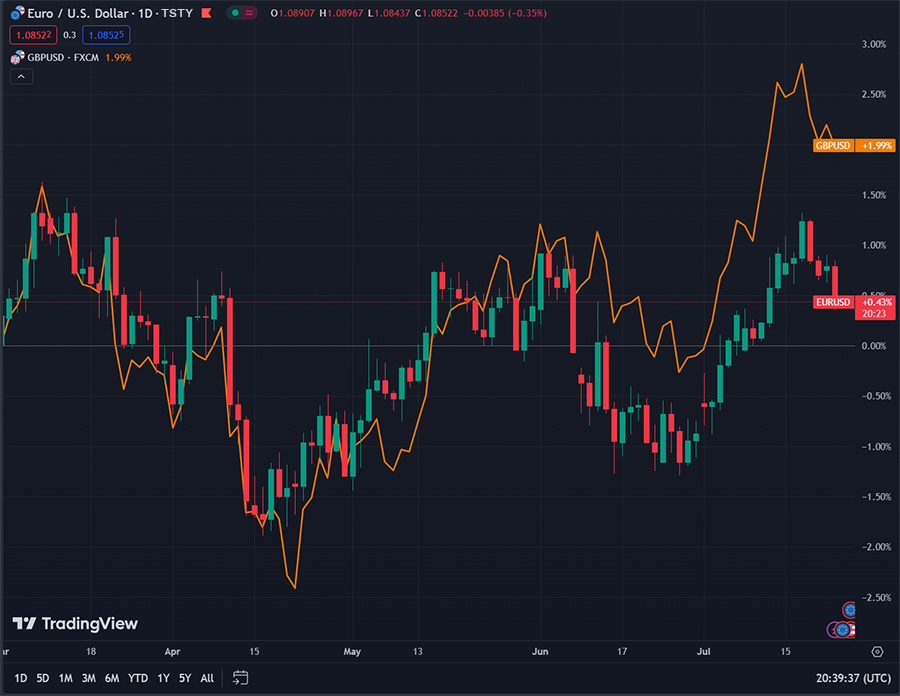Click the change −0.00385 (−0.35%) text

[505, 13]
